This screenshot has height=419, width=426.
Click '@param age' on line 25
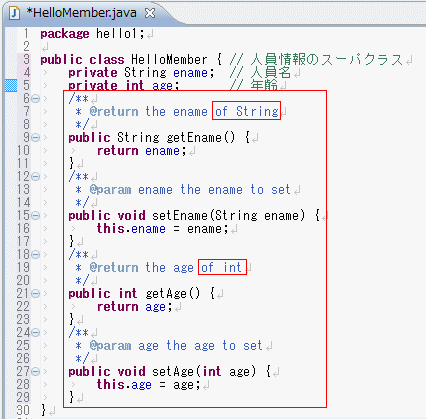pyautogui.click(x=124, y=346)
